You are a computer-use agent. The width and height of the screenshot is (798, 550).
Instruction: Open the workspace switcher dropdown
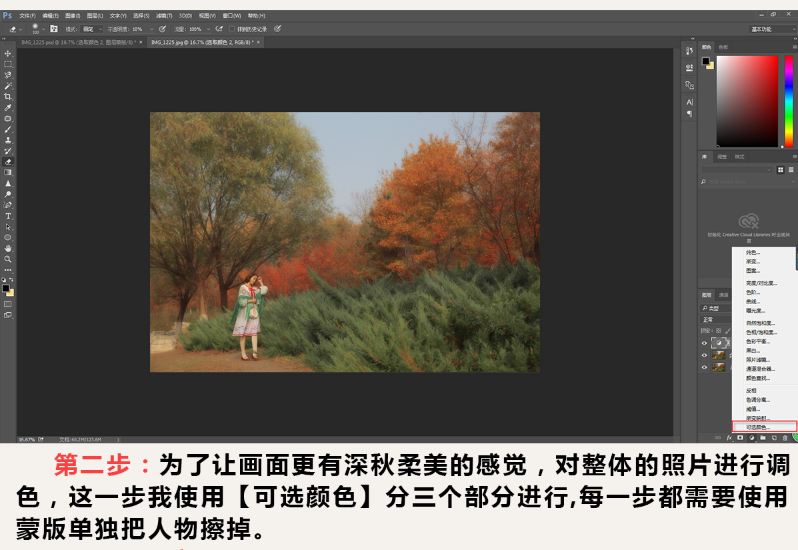[x=773, y=29]
